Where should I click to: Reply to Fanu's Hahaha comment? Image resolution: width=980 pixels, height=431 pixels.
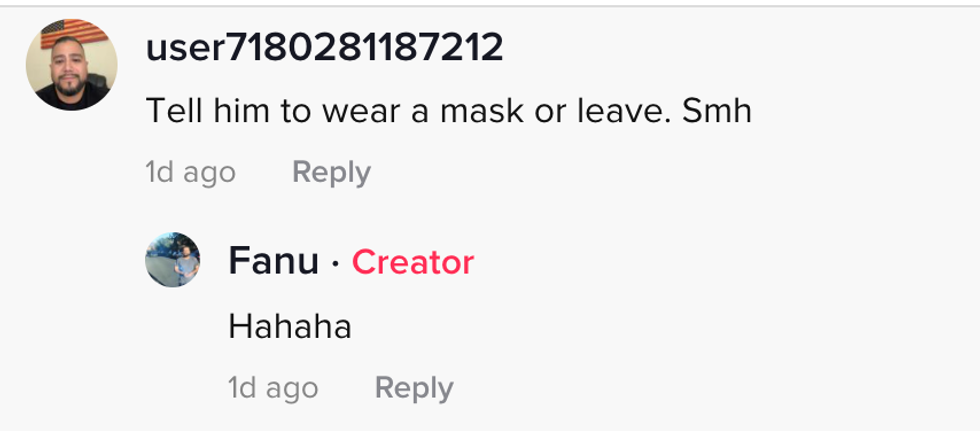coord(414,387)
